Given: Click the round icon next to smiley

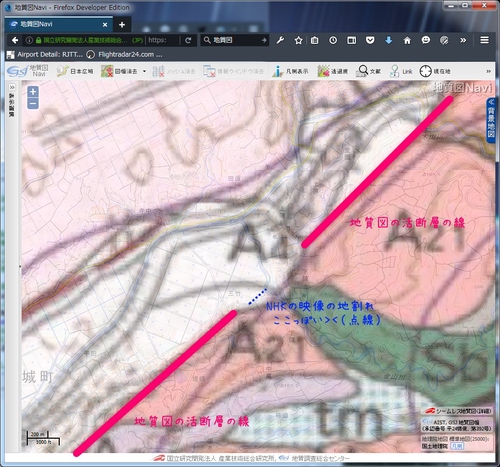Looking at the screenshot, I should point(444,40).
